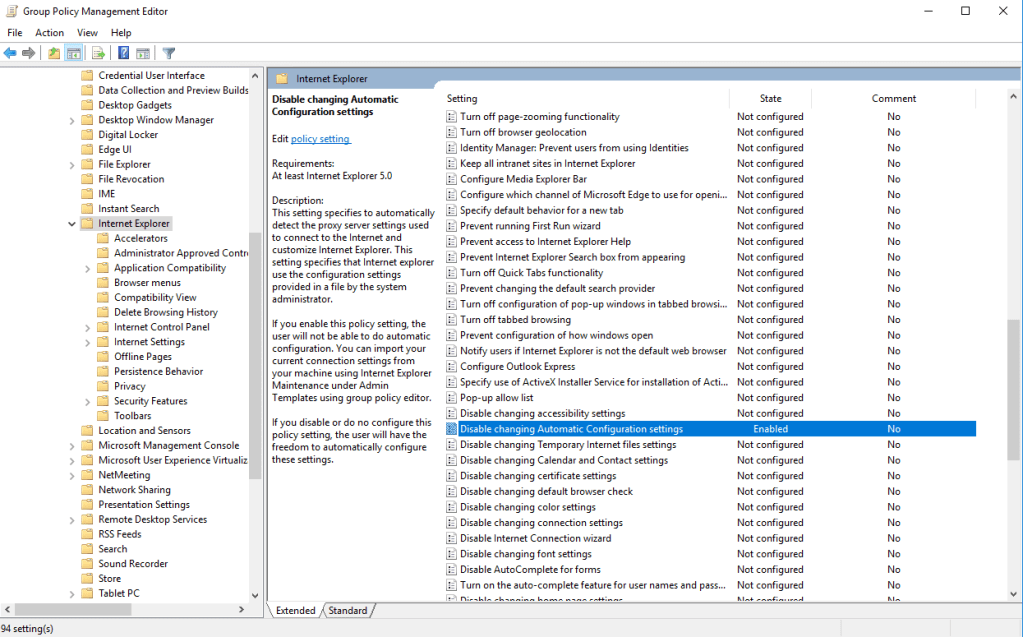The width and height of the screenshot is (1023, 637).
Task: Expand the Desktop Window Manager node
Action: (x=72, y=120)
